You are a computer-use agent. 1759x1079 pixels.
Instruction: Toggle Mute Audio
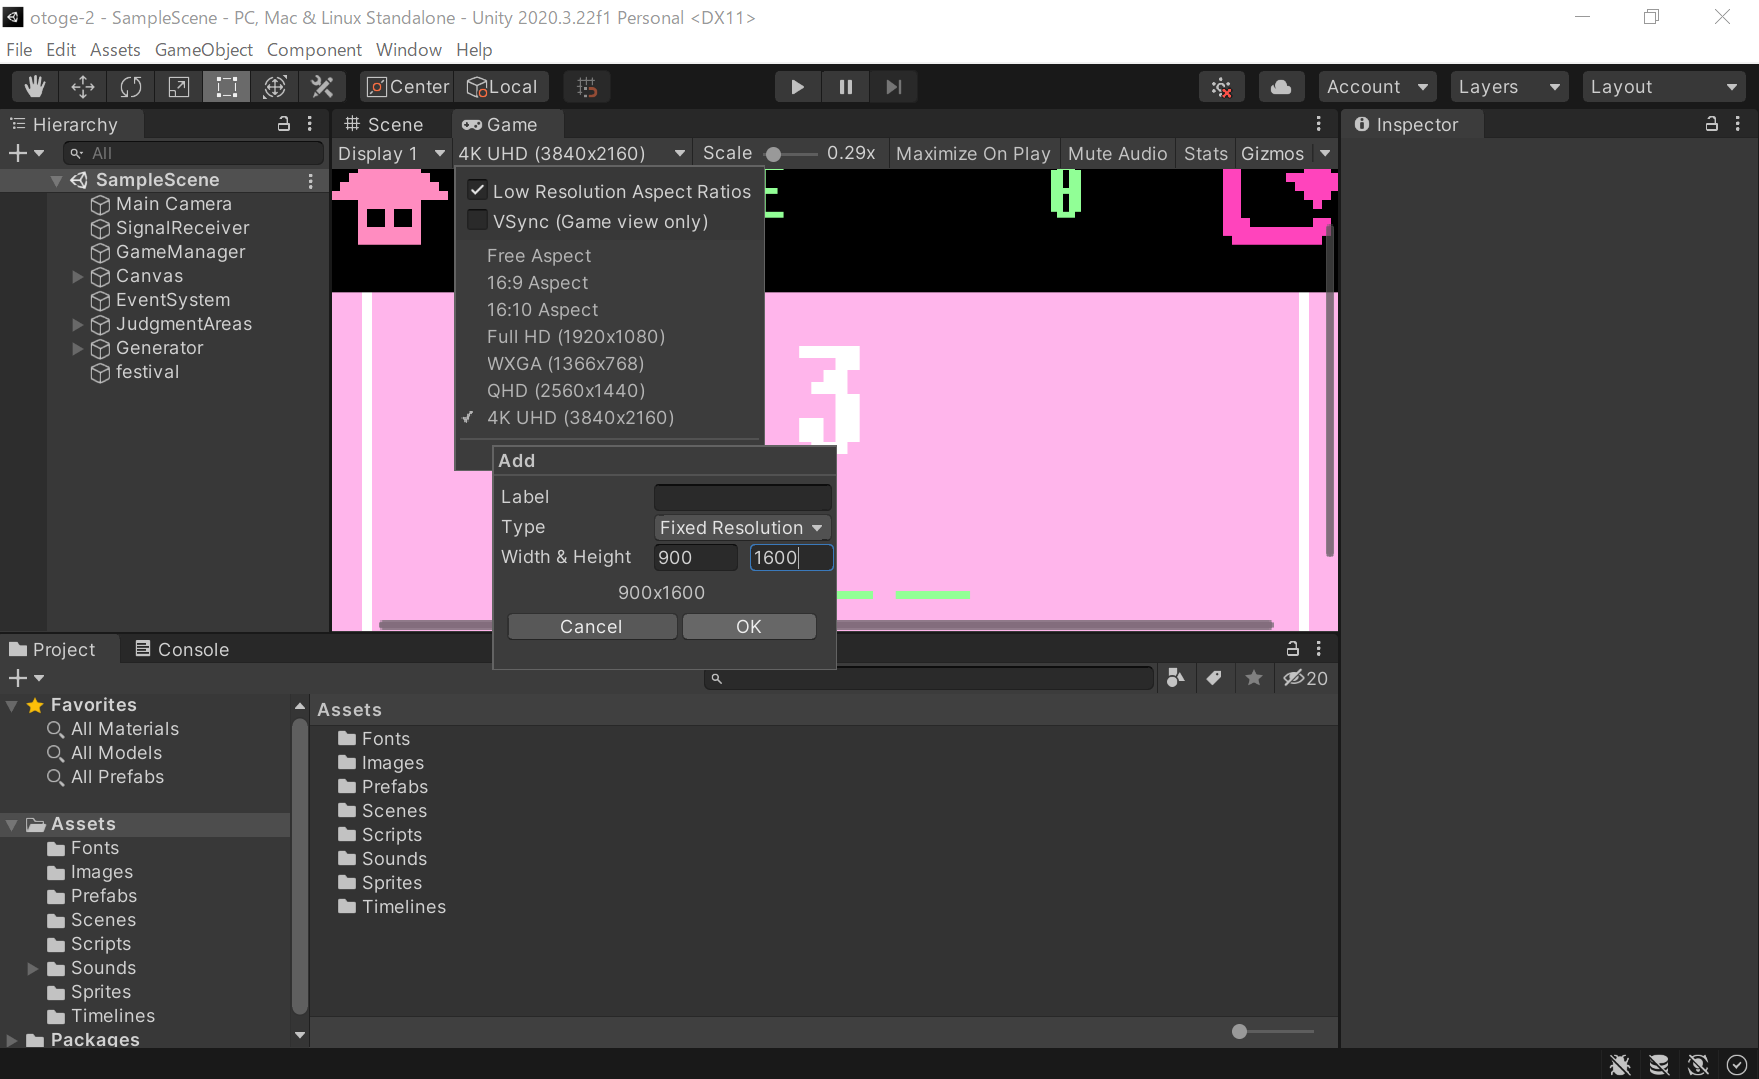[1117, 153]
